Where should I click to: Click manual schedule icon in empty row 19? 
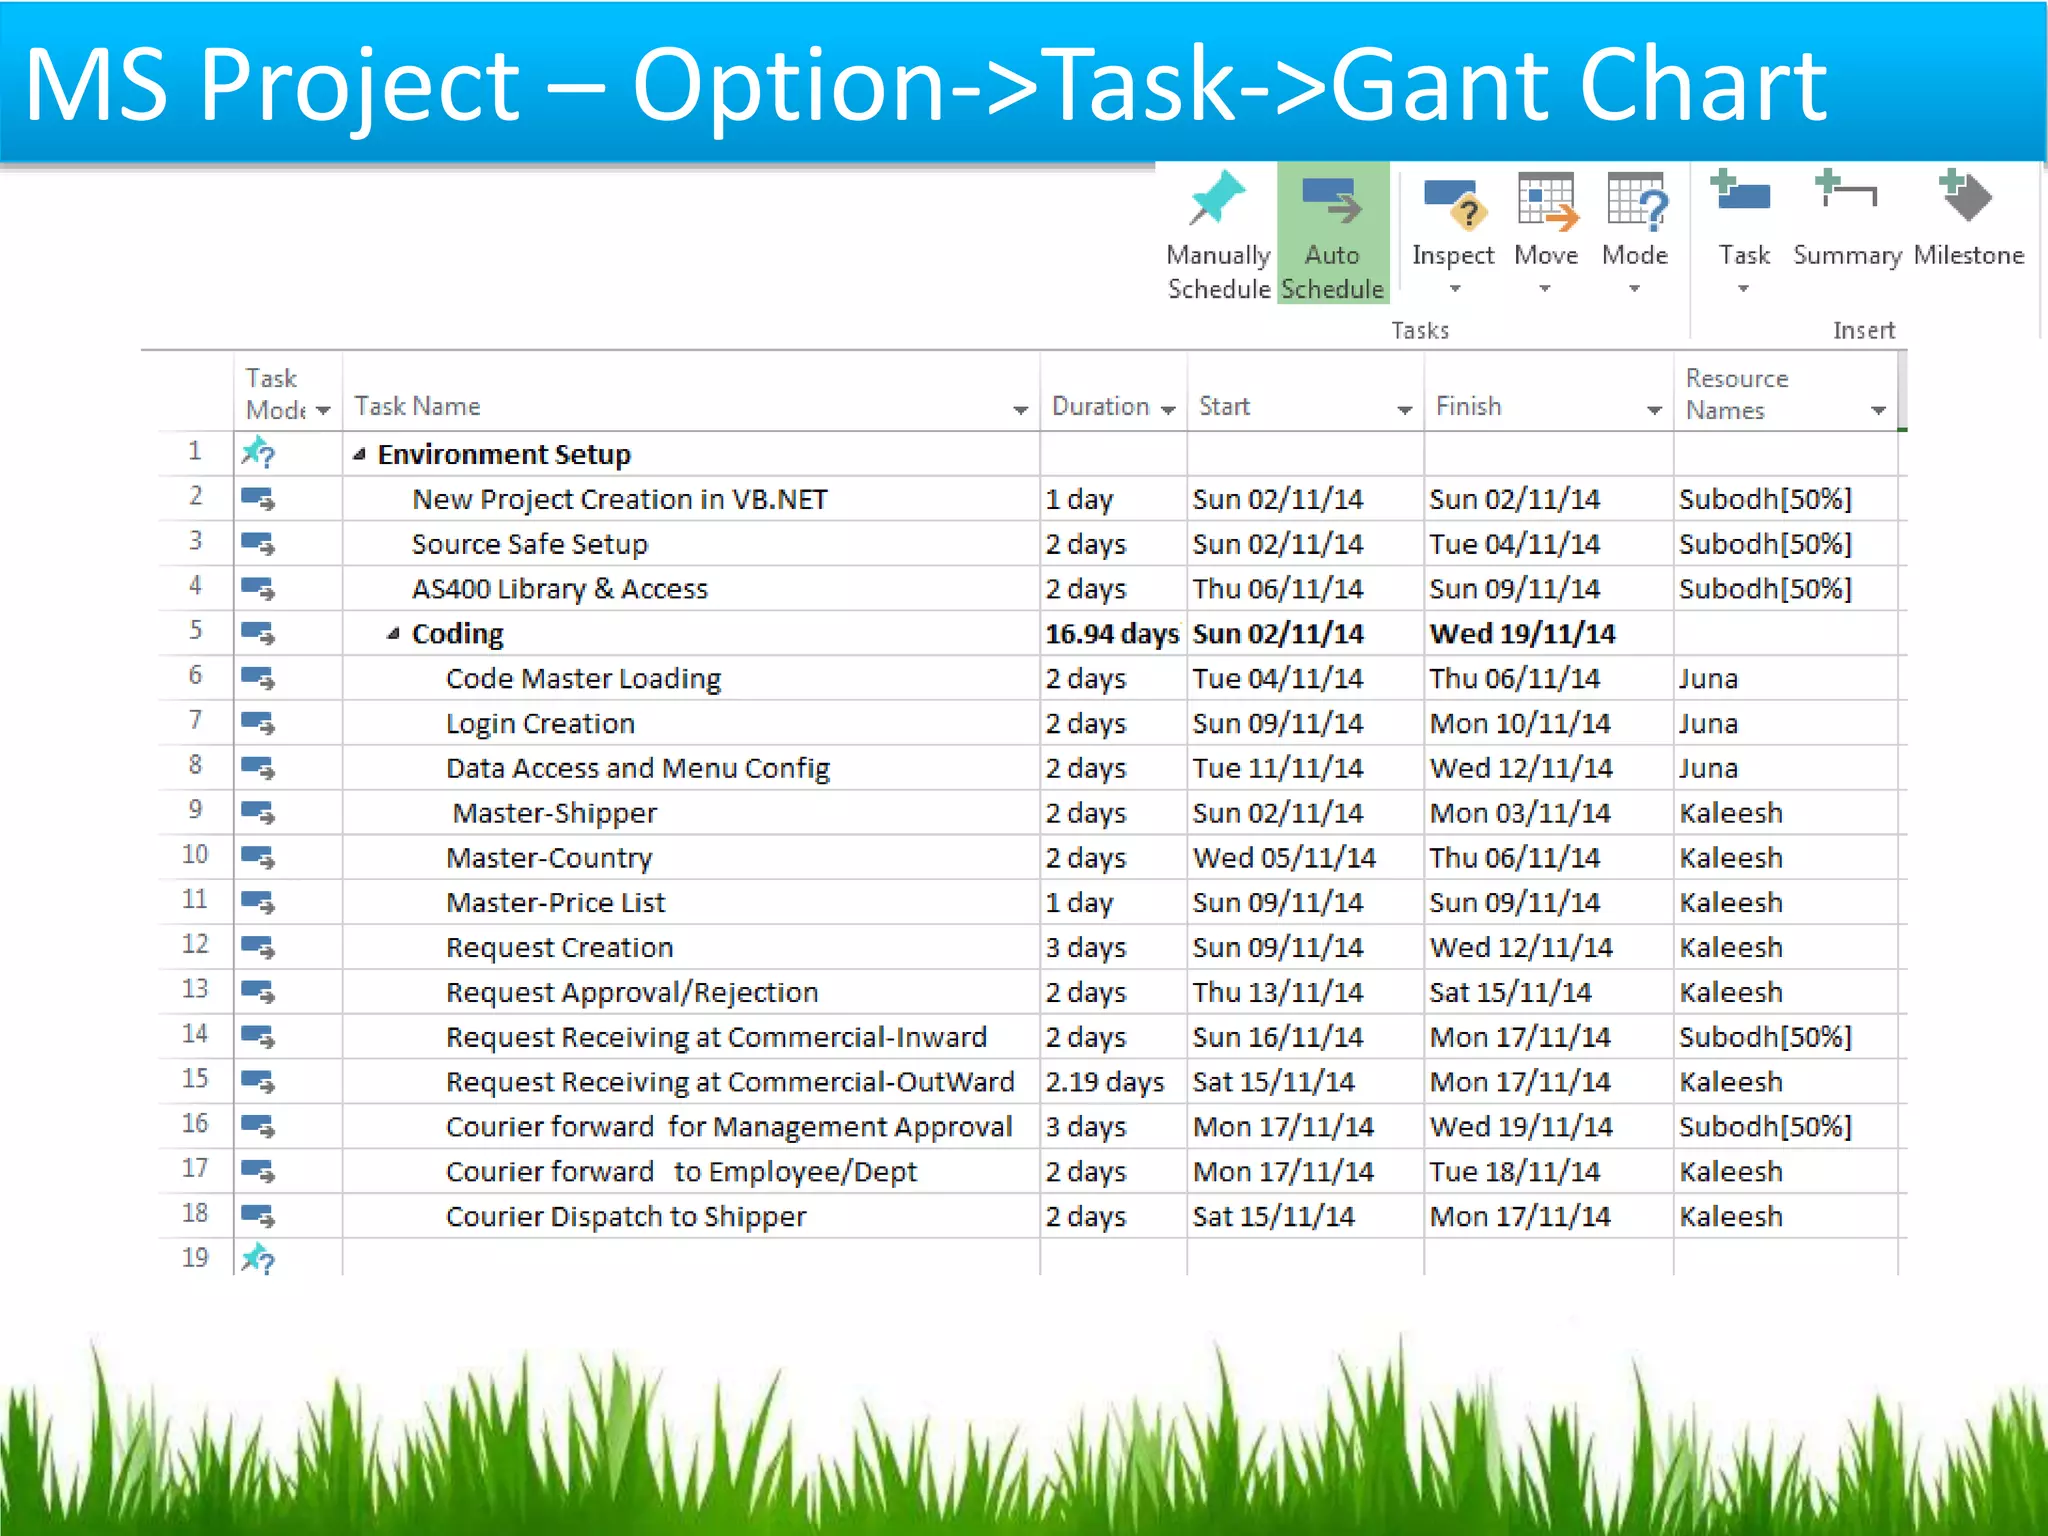[258, 1258]
